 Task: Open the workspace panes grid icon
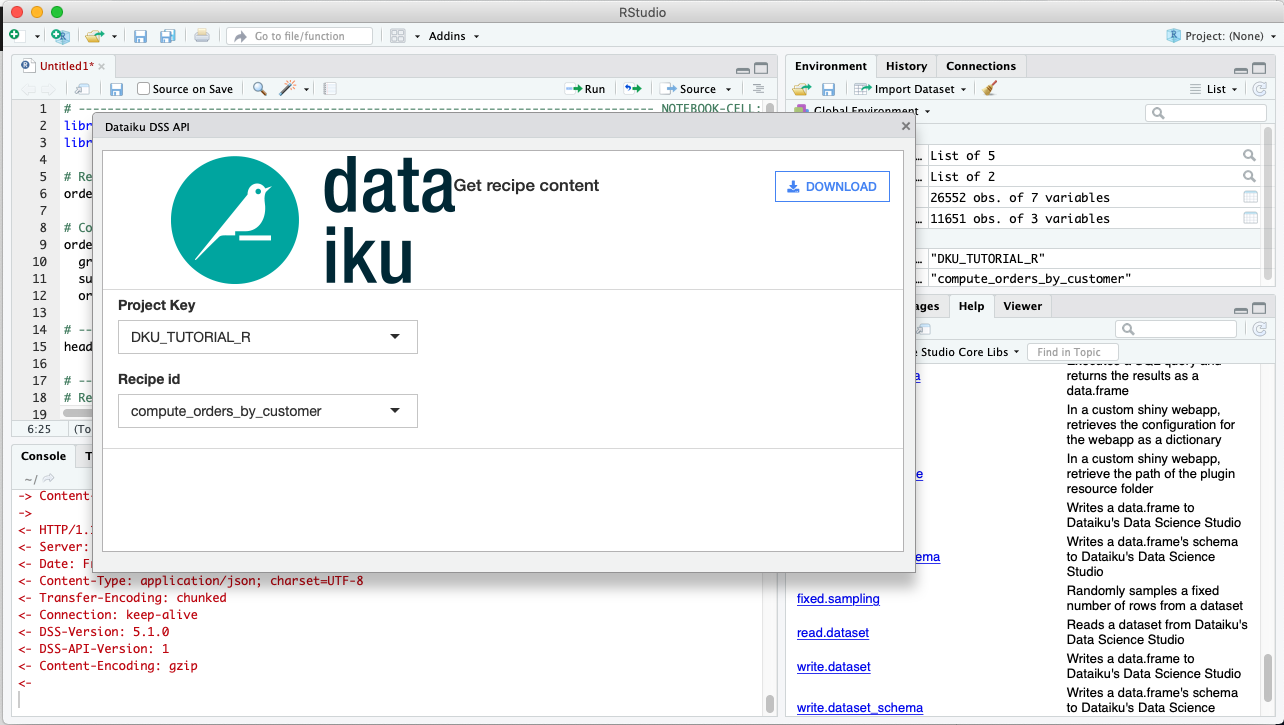coord(398,36)
